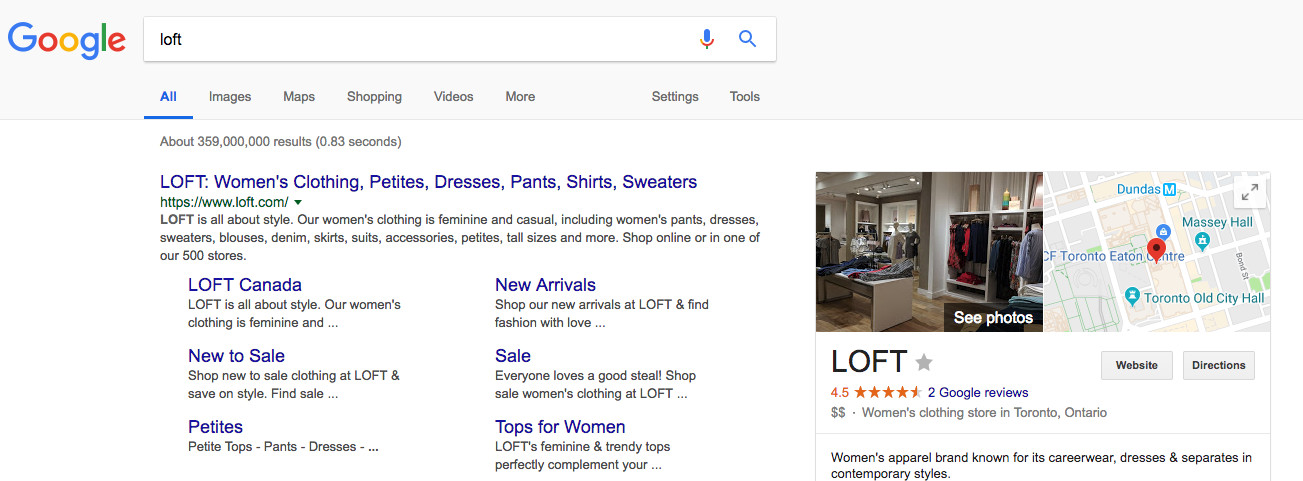Screen dimensions: 1303x481
Task: Switch to the Maps tab
Action: click(x=299, y=97)
